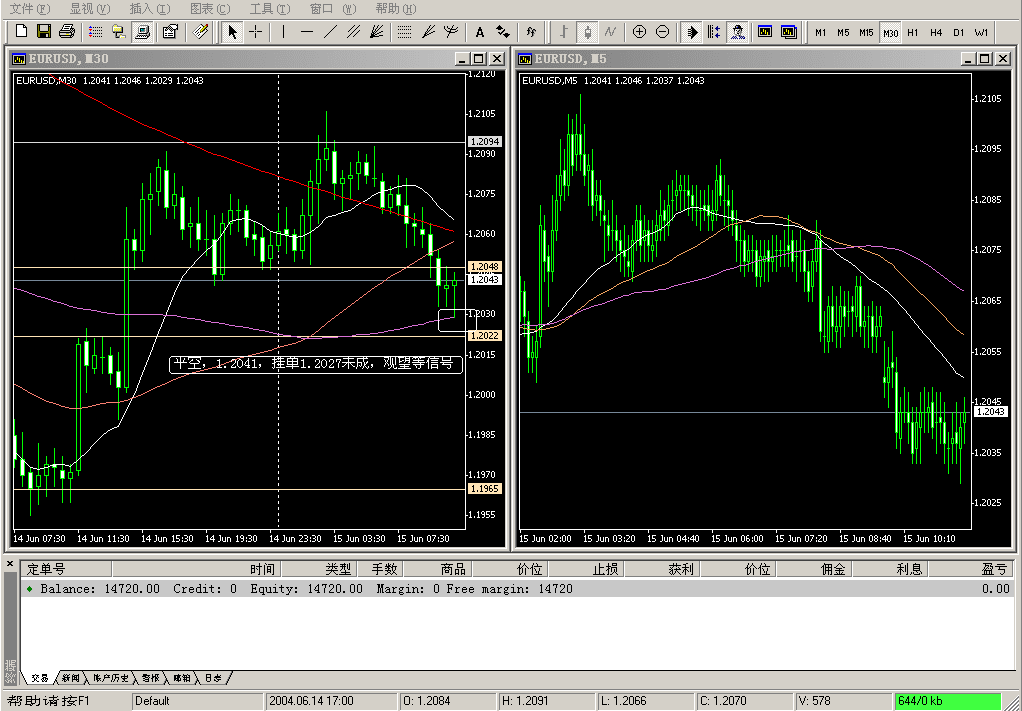Open the 显视(V) menu
Viewport: 1022px width, 711px height.
point(90,8)
